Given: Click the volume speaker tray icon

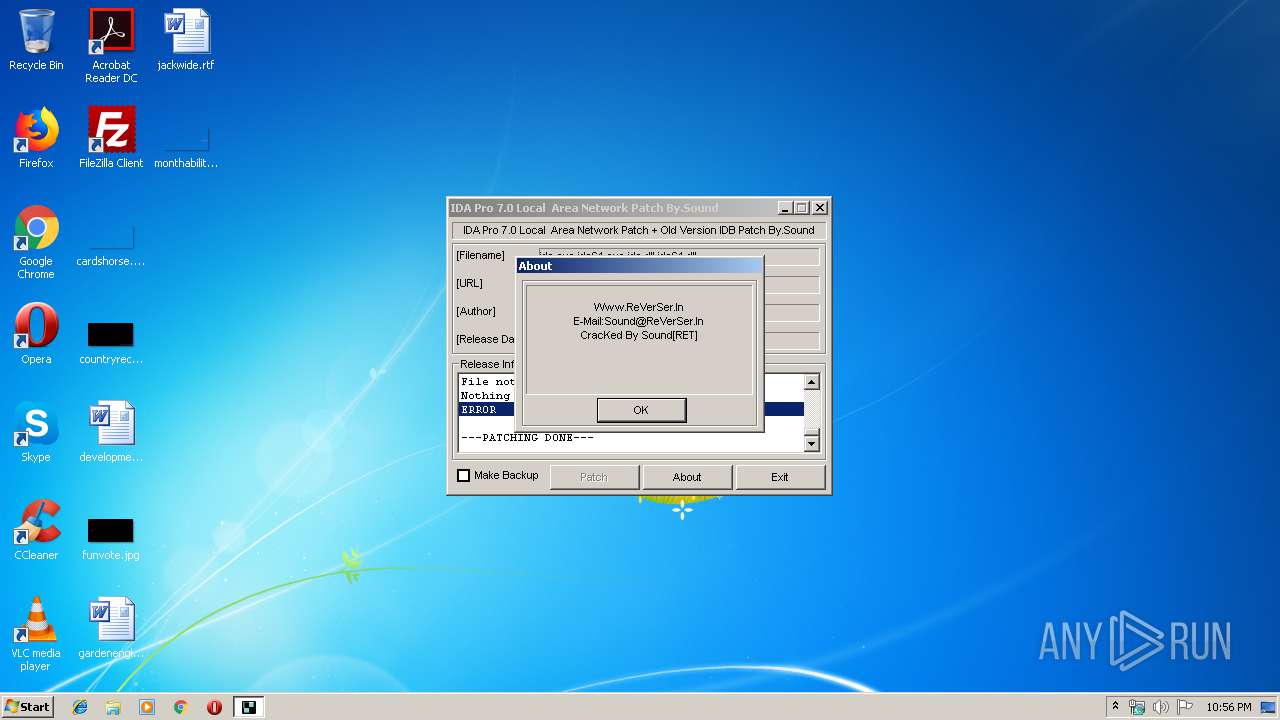Looking at the screenshot, I should [1160, 707].
